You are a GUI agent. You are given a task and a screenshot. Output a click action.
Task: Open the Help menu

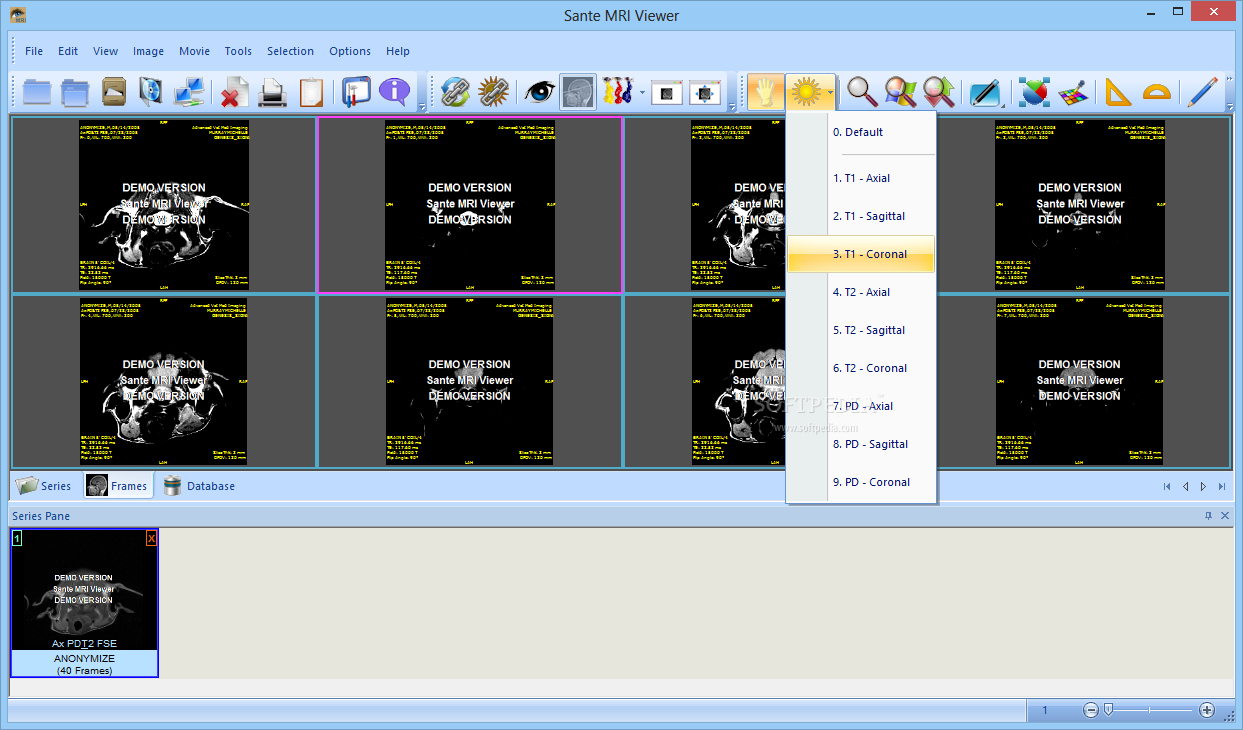[x=398, y=51]
